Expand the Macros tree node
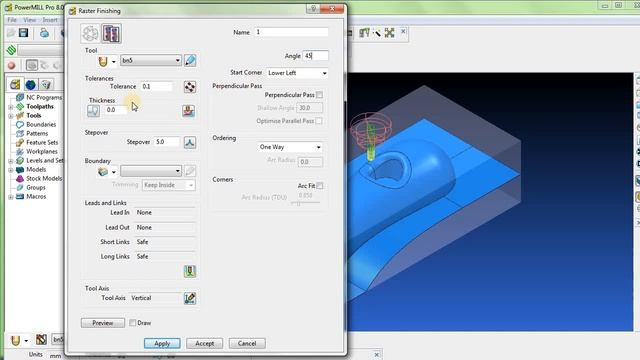 (x=11, y=197)
